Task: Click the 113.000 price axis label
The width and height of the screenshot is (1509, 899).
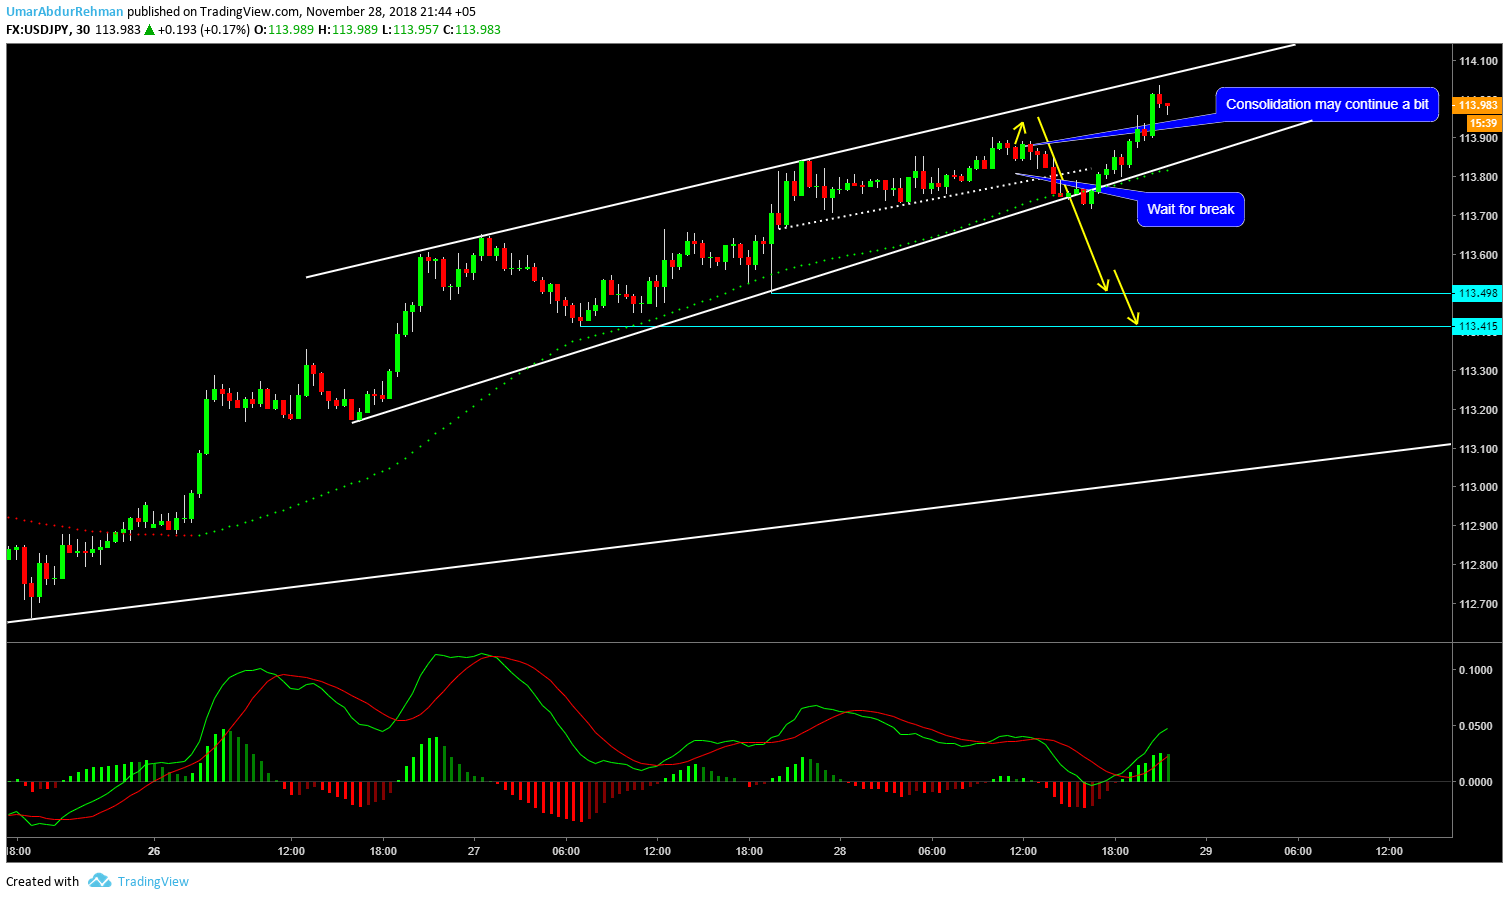Action: point(1478,487)
